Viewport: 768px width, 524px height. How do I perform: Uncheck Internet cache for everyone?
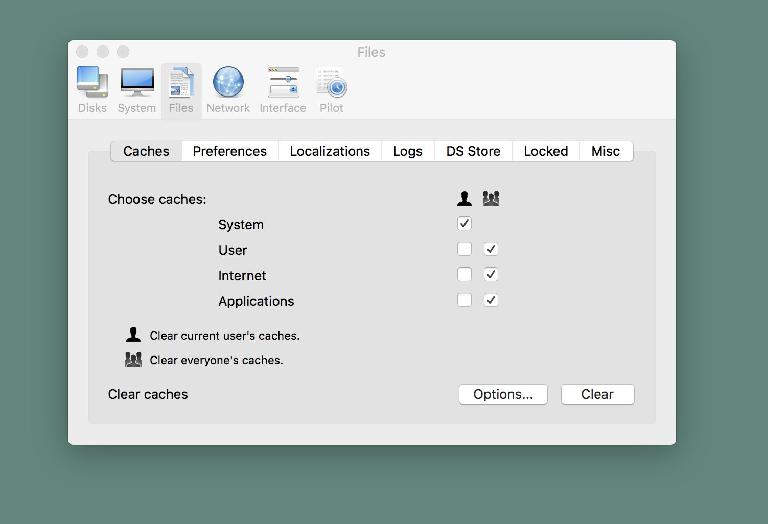pos(491,275)
